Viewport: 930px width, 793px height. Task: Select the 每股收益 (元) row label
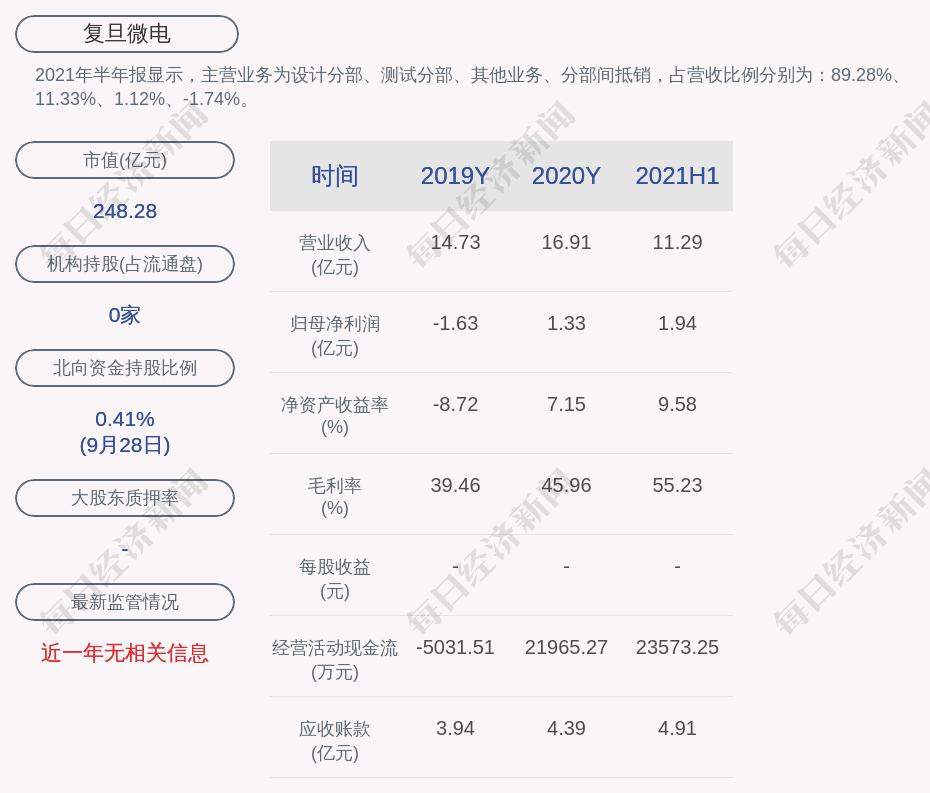point(335,579)
